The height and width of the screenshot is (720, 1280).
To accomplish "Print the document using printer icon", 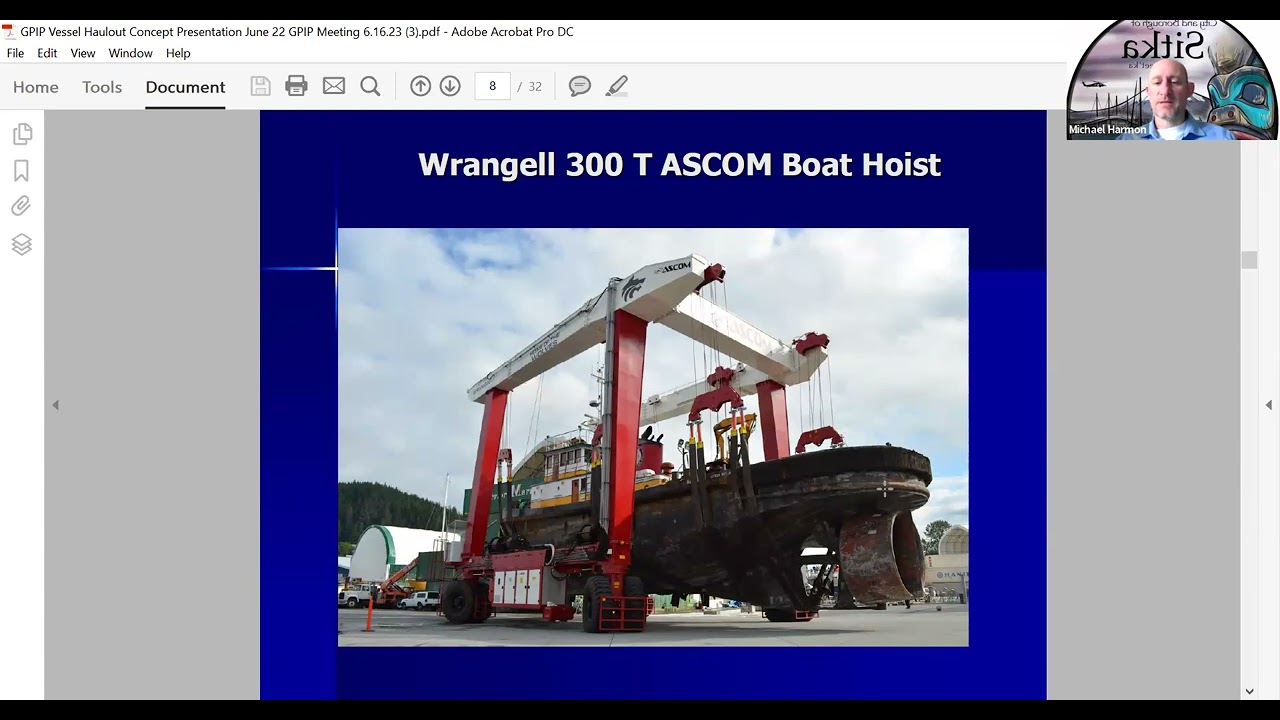I will [x=296, y=86].
